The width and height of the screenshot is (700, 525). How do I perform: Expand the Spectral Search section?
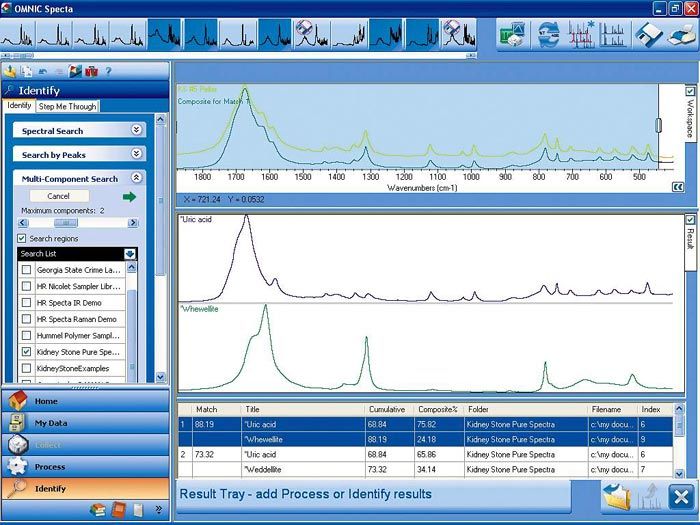(137, 130)
